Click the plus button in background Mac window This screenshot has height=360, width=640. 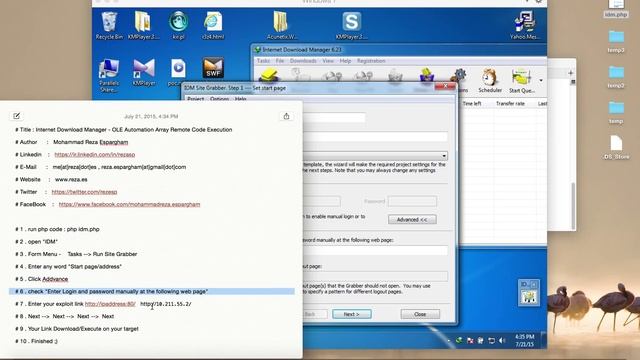tap(570, 73)
